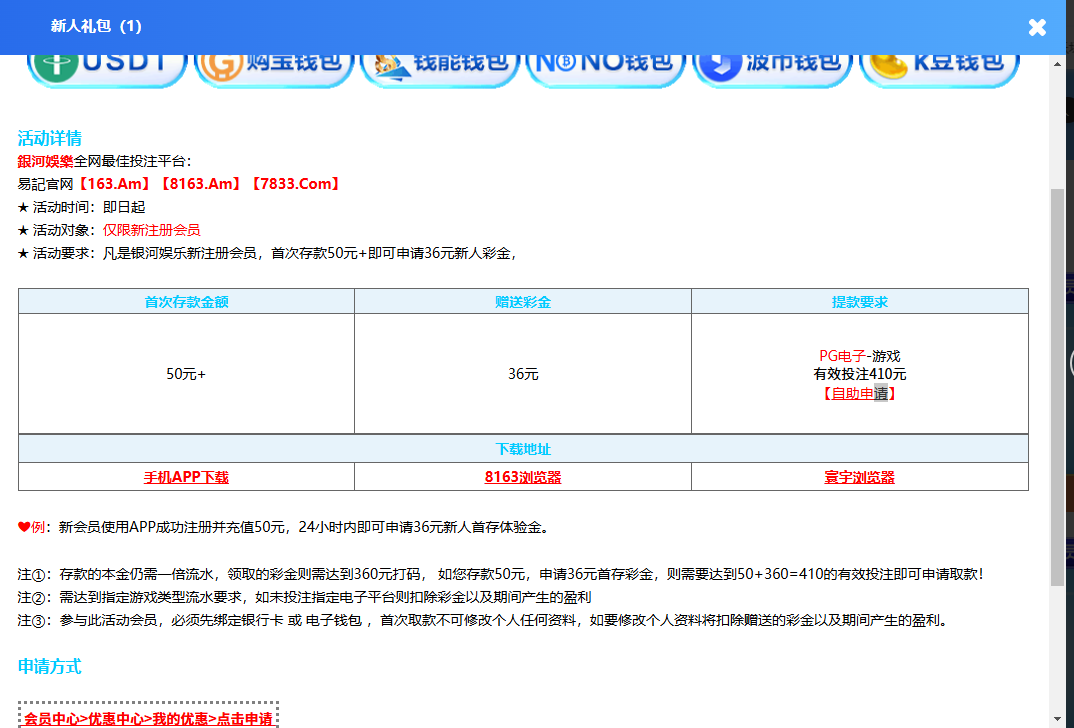This screenshot has width=1074, height=728.
Task: Click the scrollbar down arrow
Action: click(1058, 718)
